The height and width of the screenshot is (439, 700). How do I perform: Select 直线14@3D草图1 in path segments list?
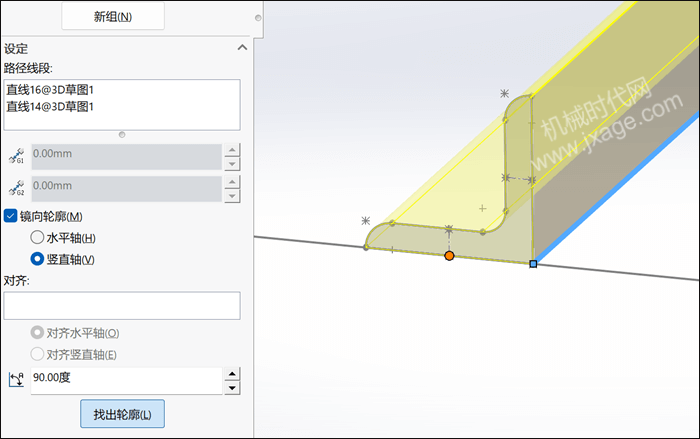coord(50,107)
